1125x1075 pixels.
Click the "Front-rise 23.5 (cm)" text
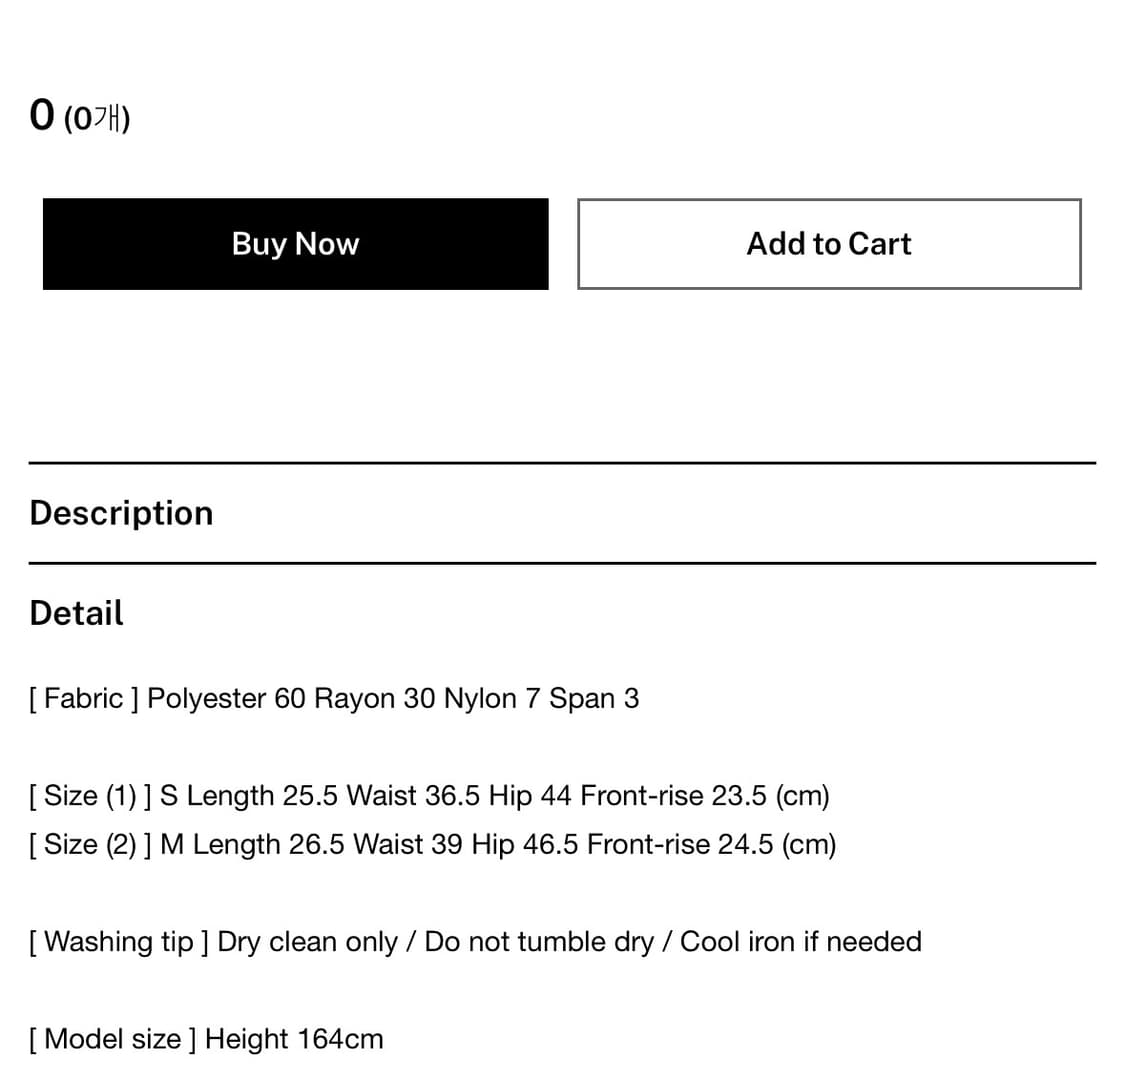click(x=705, y=796)
